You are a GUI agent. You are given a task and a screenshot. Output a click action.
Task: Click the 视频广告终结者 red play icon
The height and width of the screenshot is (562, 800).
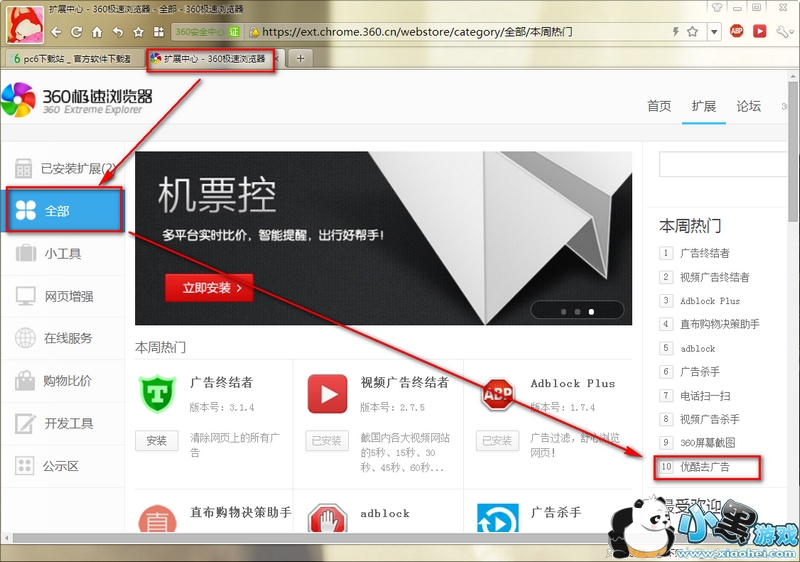pyautogui.click(x=328, y=393)
